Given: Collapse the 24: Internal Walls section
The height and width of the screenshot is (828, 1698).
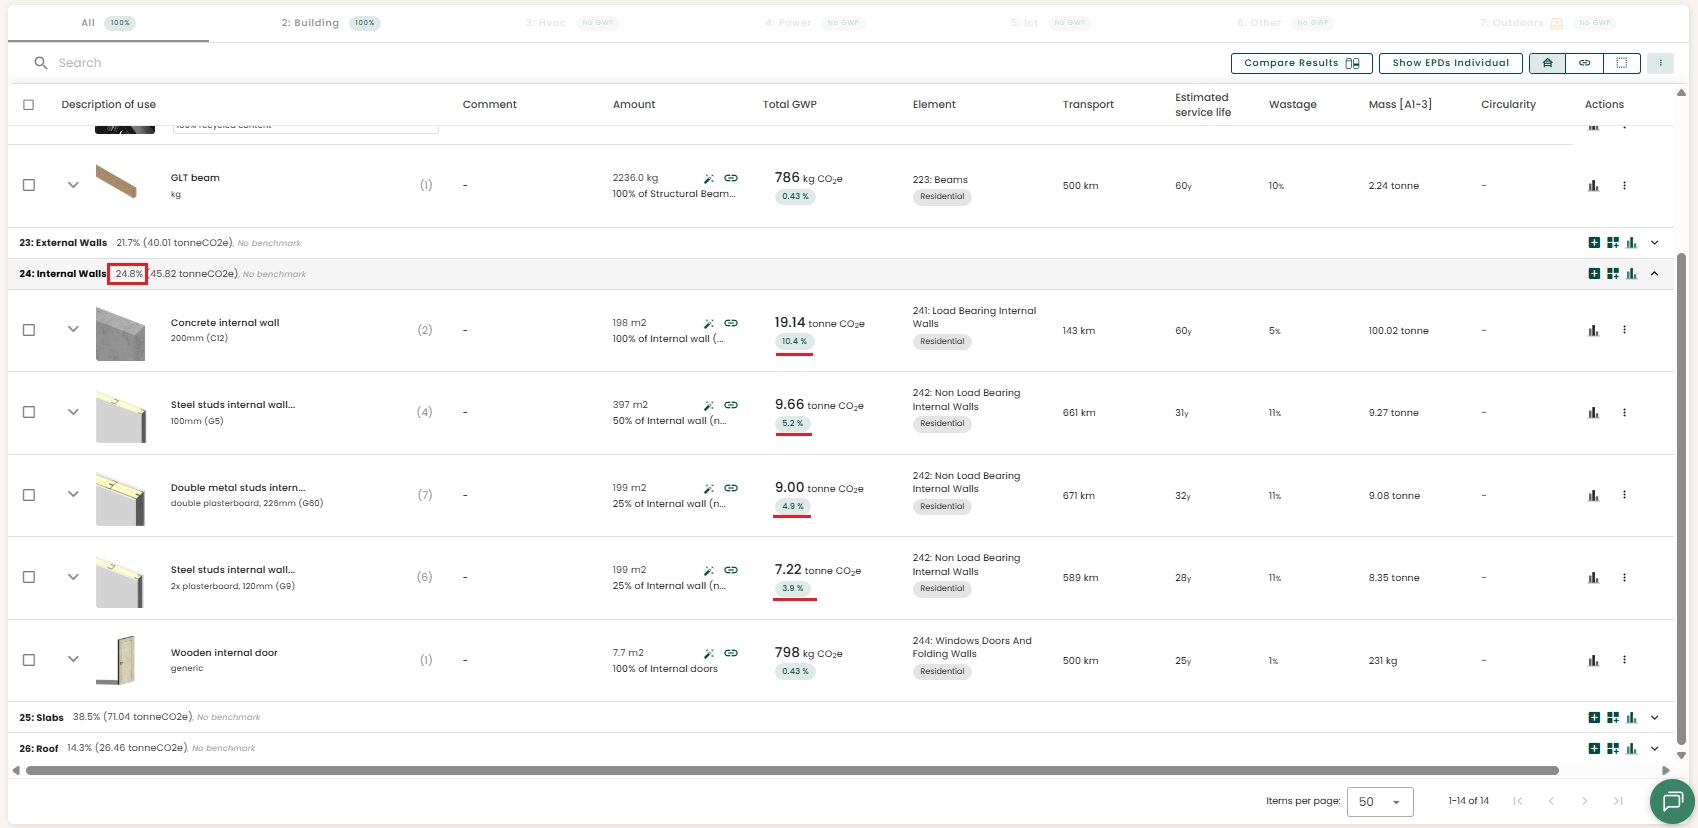Looking at the screenshot, I should [1654, 274].
